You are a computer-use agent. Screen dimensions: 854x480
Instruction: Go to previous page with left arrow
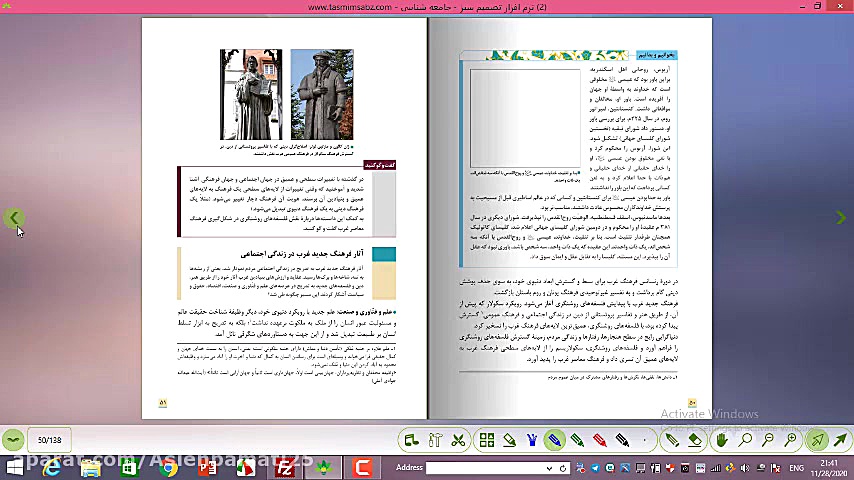(x=14, y=218)
